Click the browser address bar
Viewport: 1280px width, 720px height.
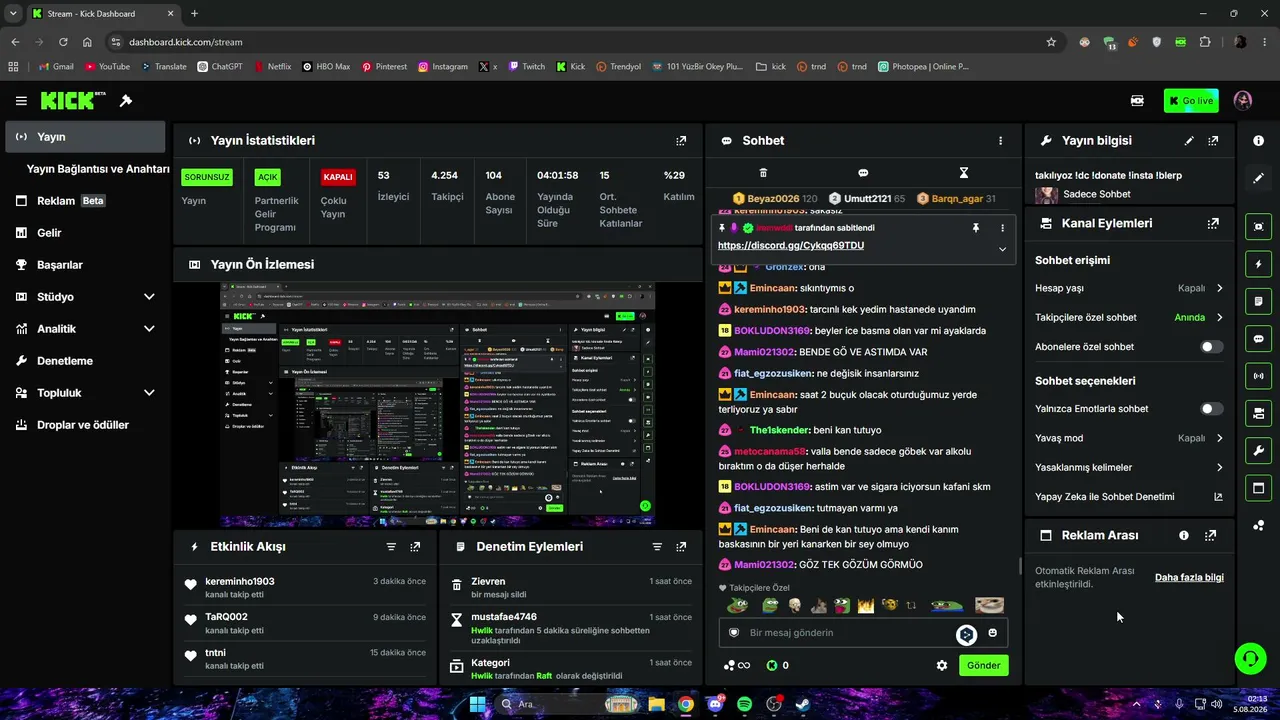(x=585, y=42)
